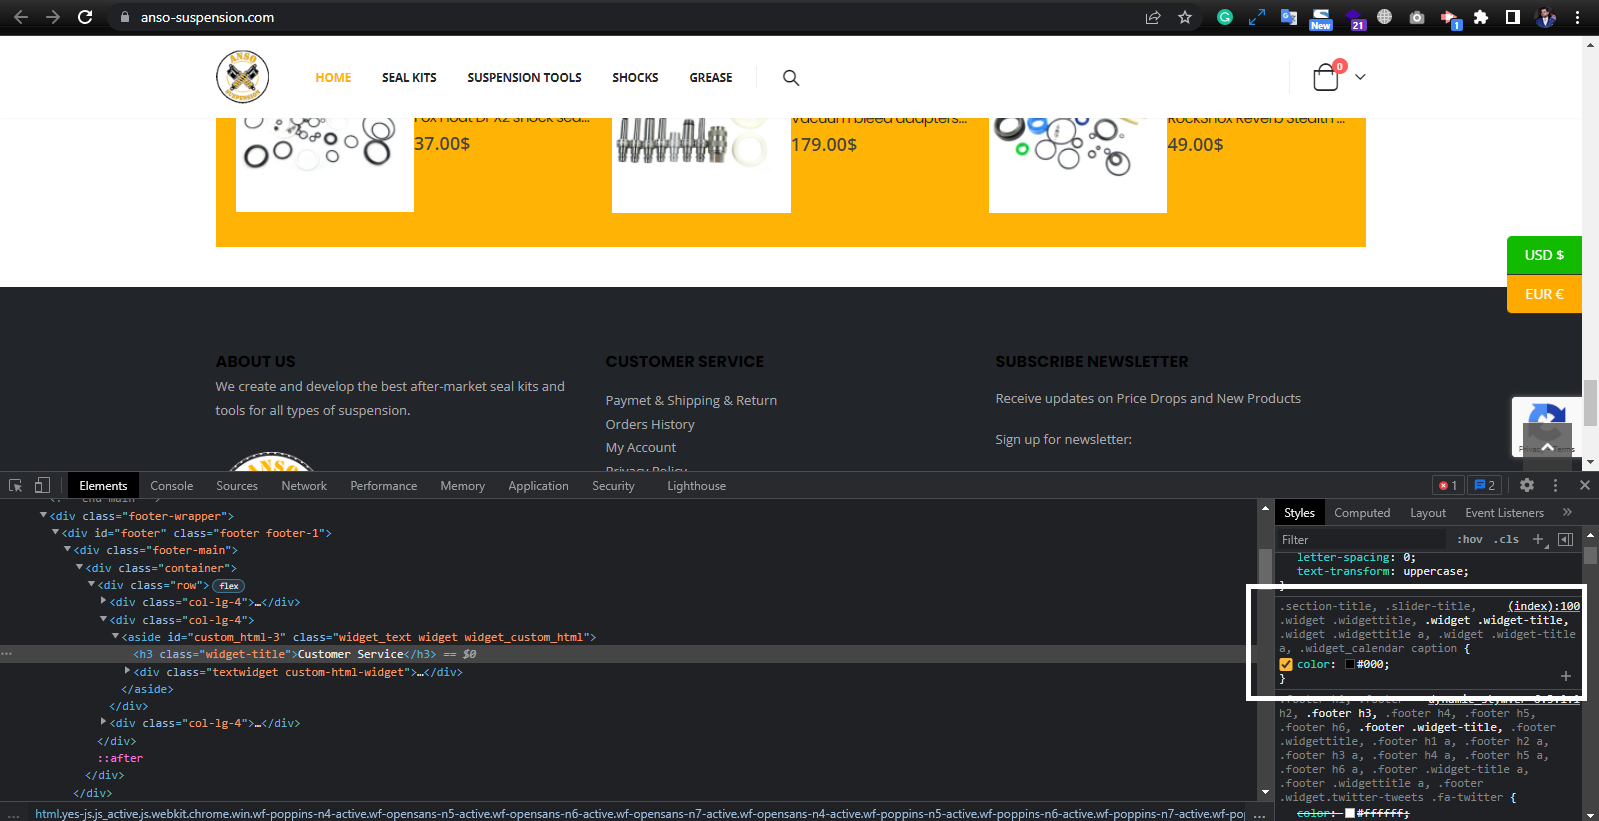Open DevTools customize three-dot menu

(1555, 485)
